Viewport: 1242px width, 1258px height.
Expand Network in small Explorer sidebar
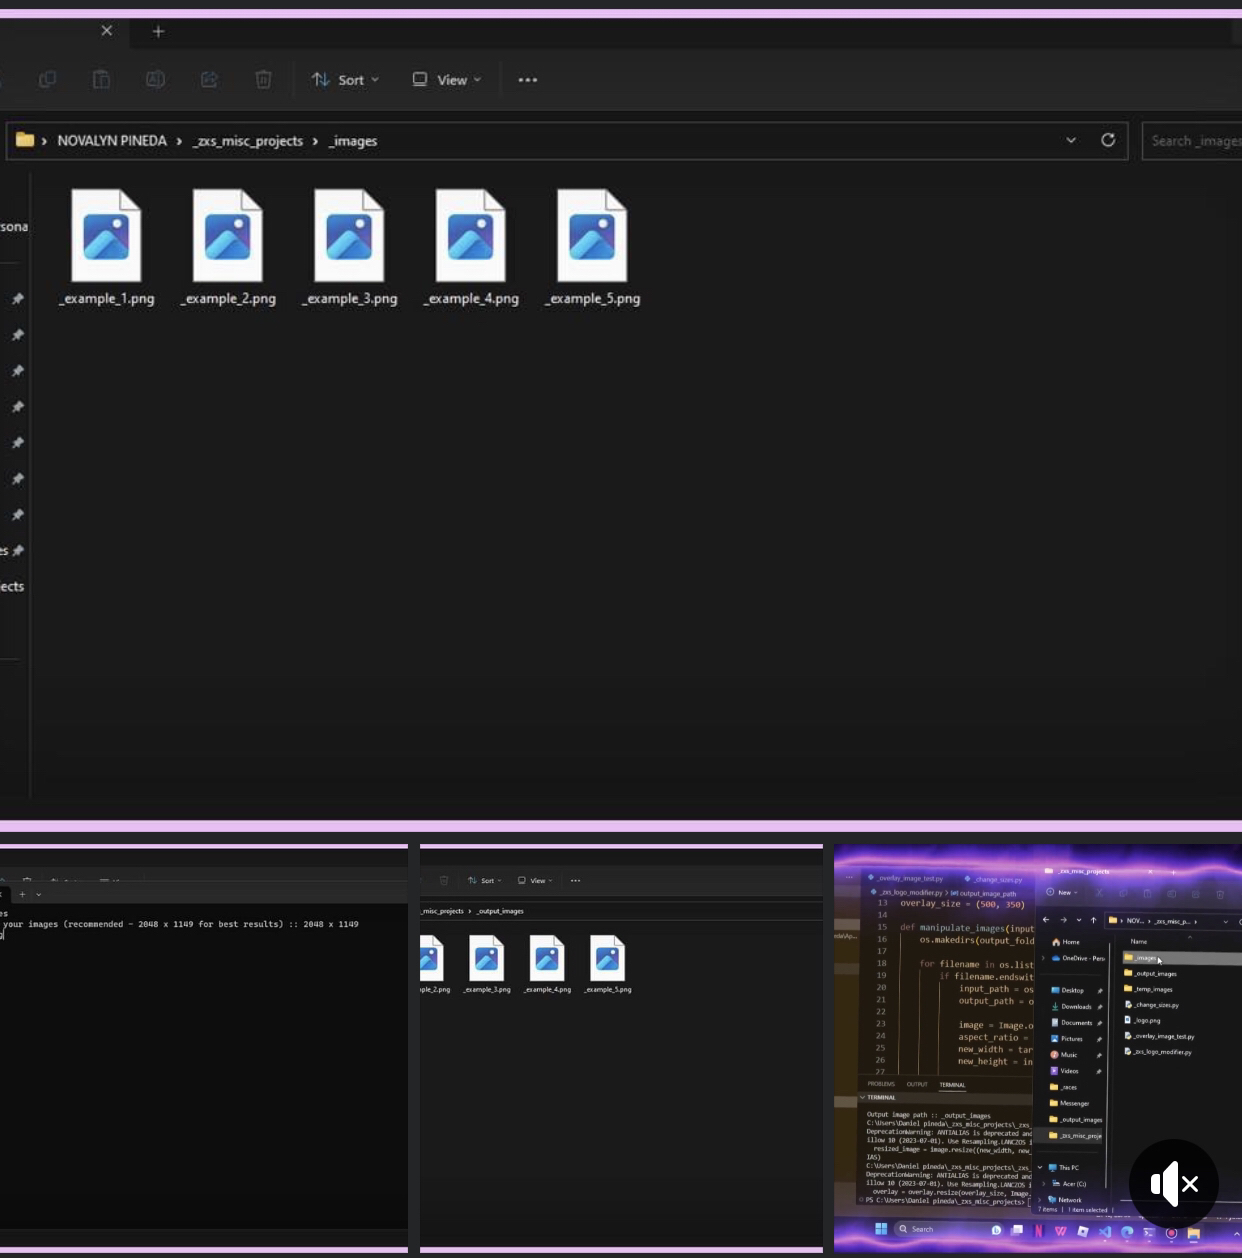tap(1040, 1199)
